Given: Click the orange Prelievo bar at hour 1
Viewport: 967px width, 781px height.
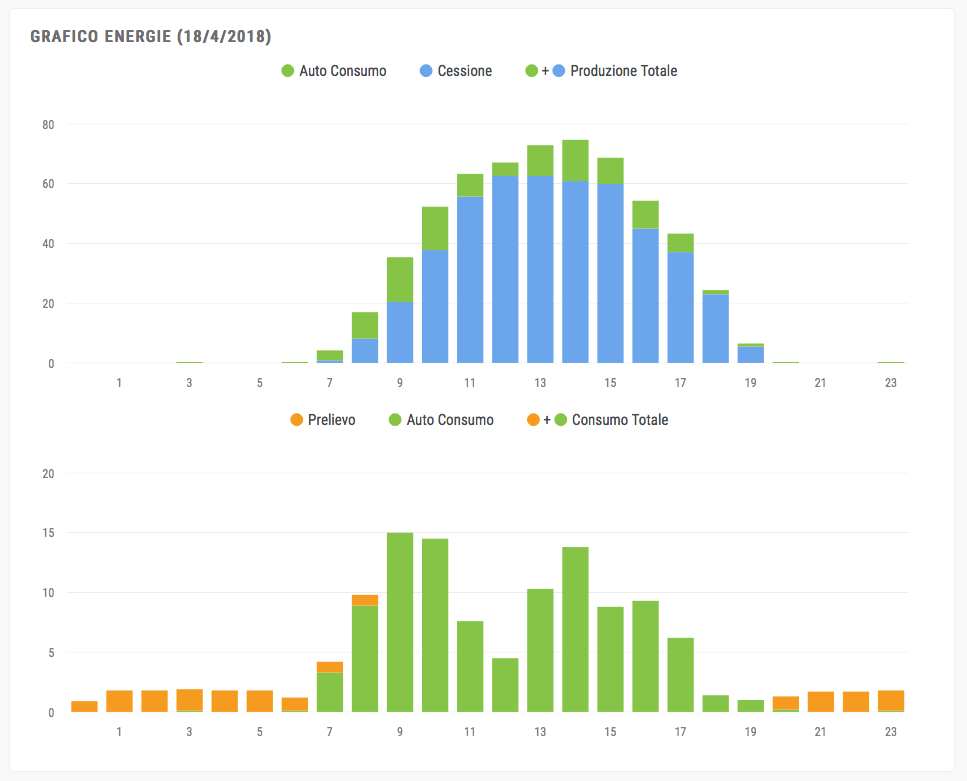Looking at the screenshot, I should (x=120, y=701).
